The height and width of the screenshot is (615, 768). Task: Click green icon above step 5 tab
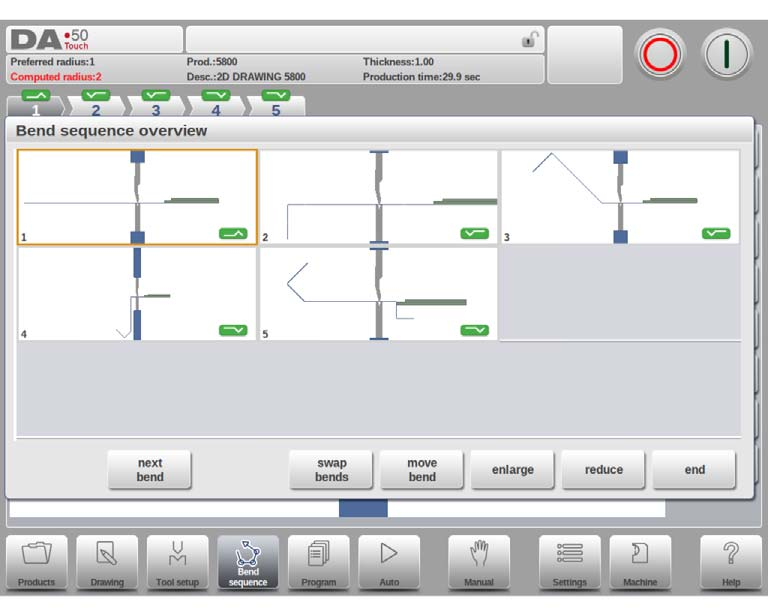point(276,95)
